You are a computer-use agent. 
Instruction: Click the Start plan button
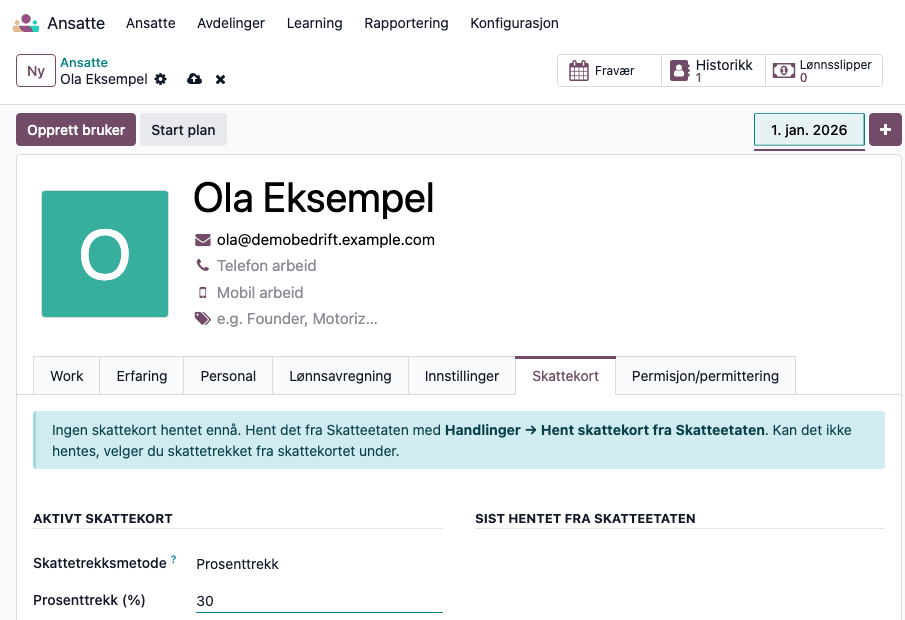184,130
